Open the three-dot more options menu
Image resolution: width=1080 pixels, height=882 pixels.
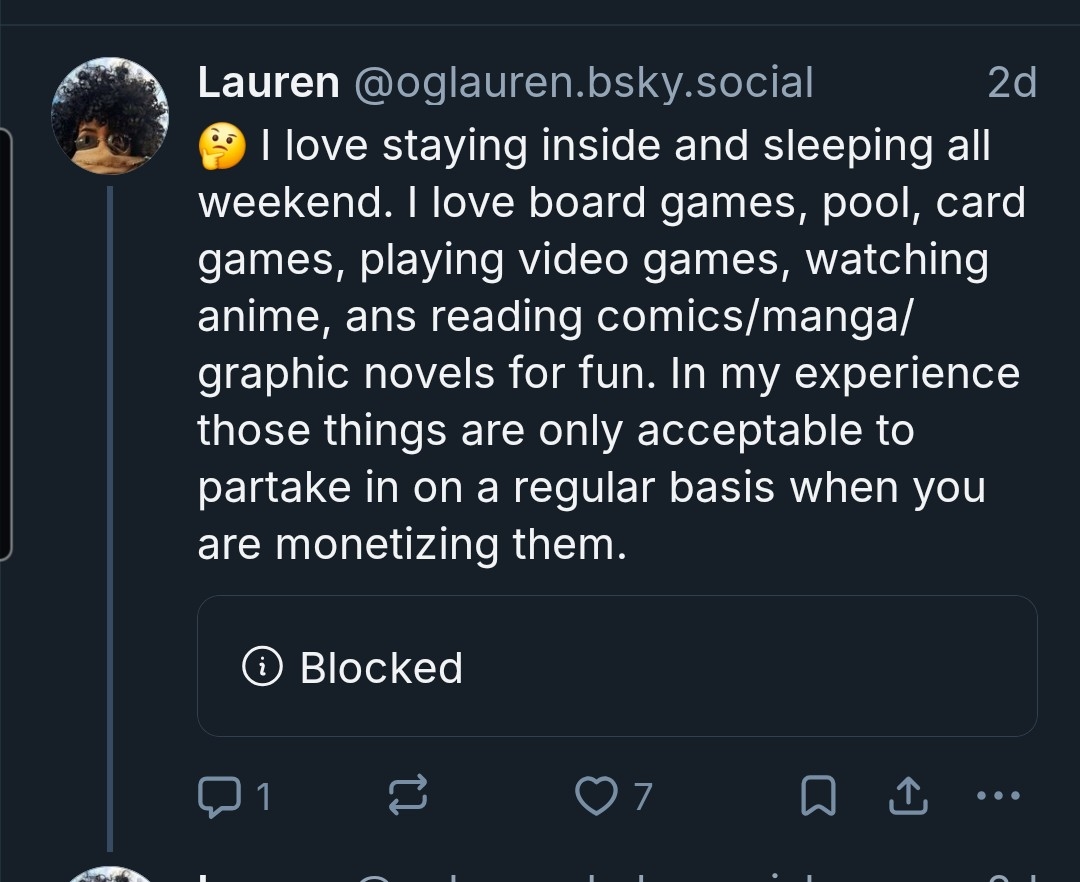(997, 796)
